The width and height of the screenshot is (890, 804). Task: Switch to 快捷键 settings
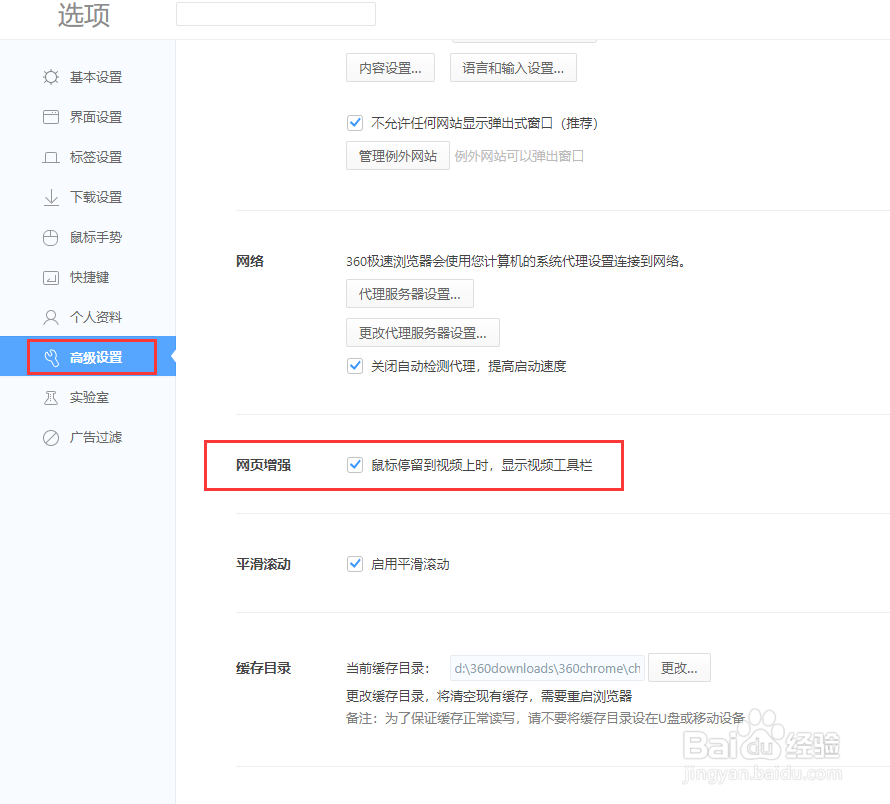(88, 277)
